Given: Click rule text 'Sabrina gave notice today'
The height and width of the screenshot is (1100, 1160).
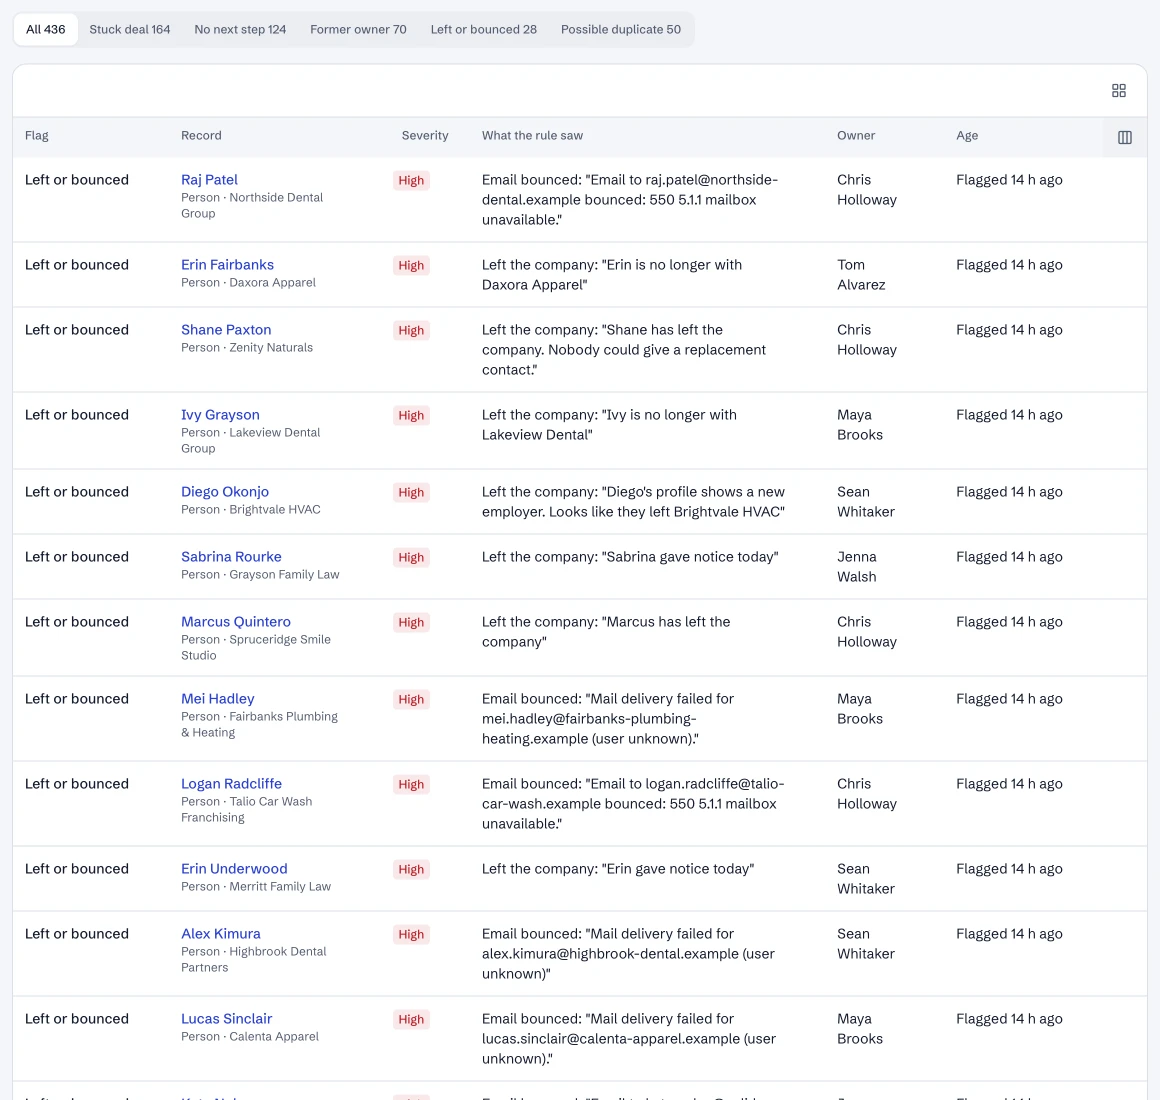Looking at the screenshot, I should pyautogui.click(x=630, y=557).
